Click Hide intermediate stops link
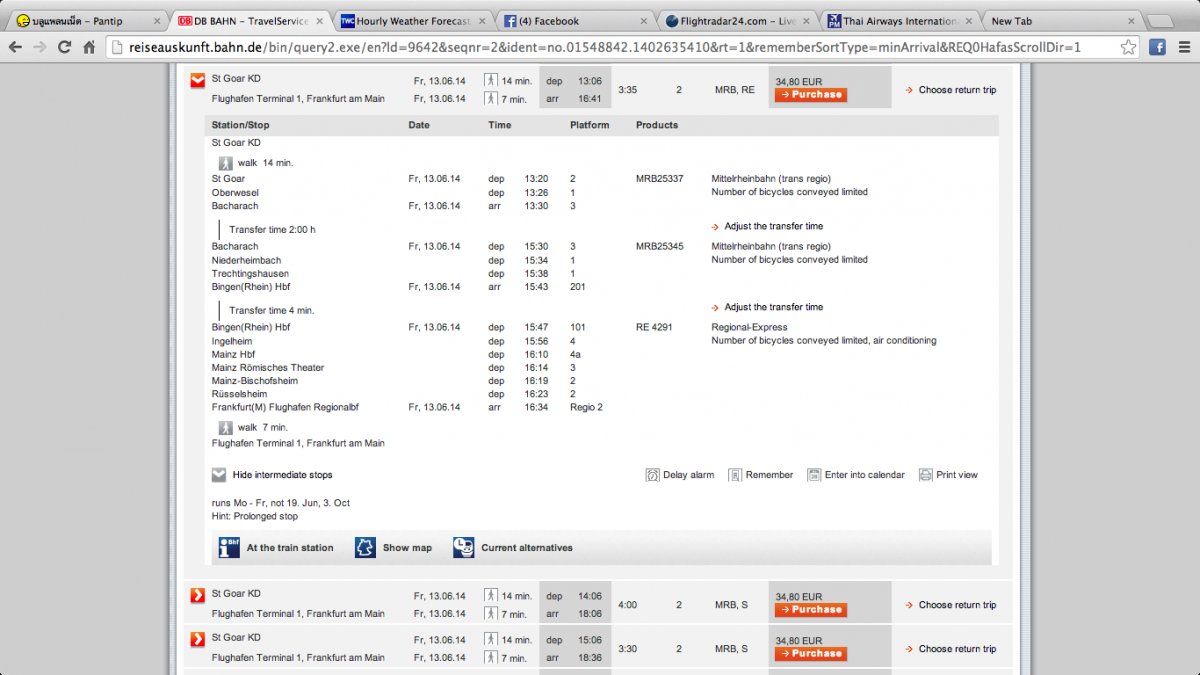The image size is (1200, 675). coord(282,475)
